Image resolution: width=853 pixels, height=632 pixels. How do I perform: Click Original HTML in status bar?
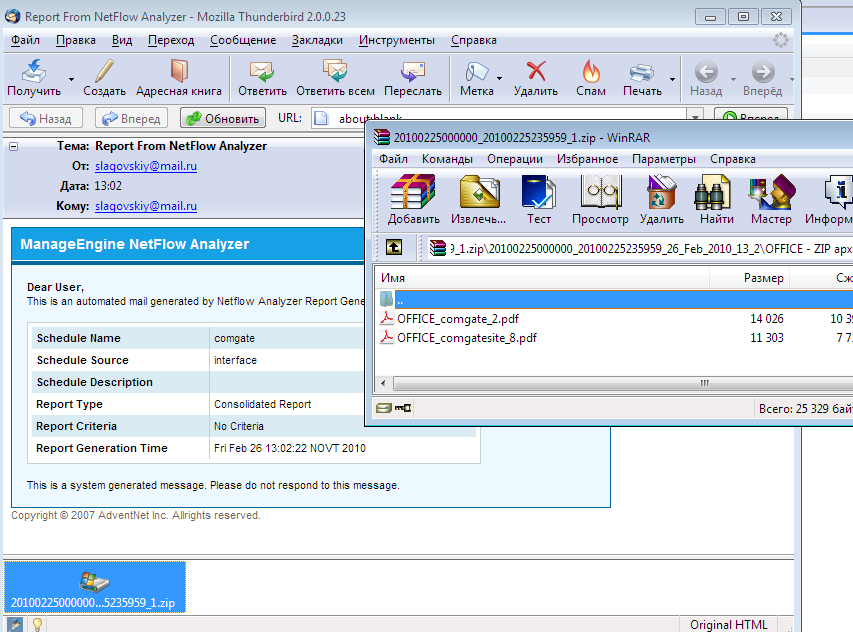click(728, 624)
